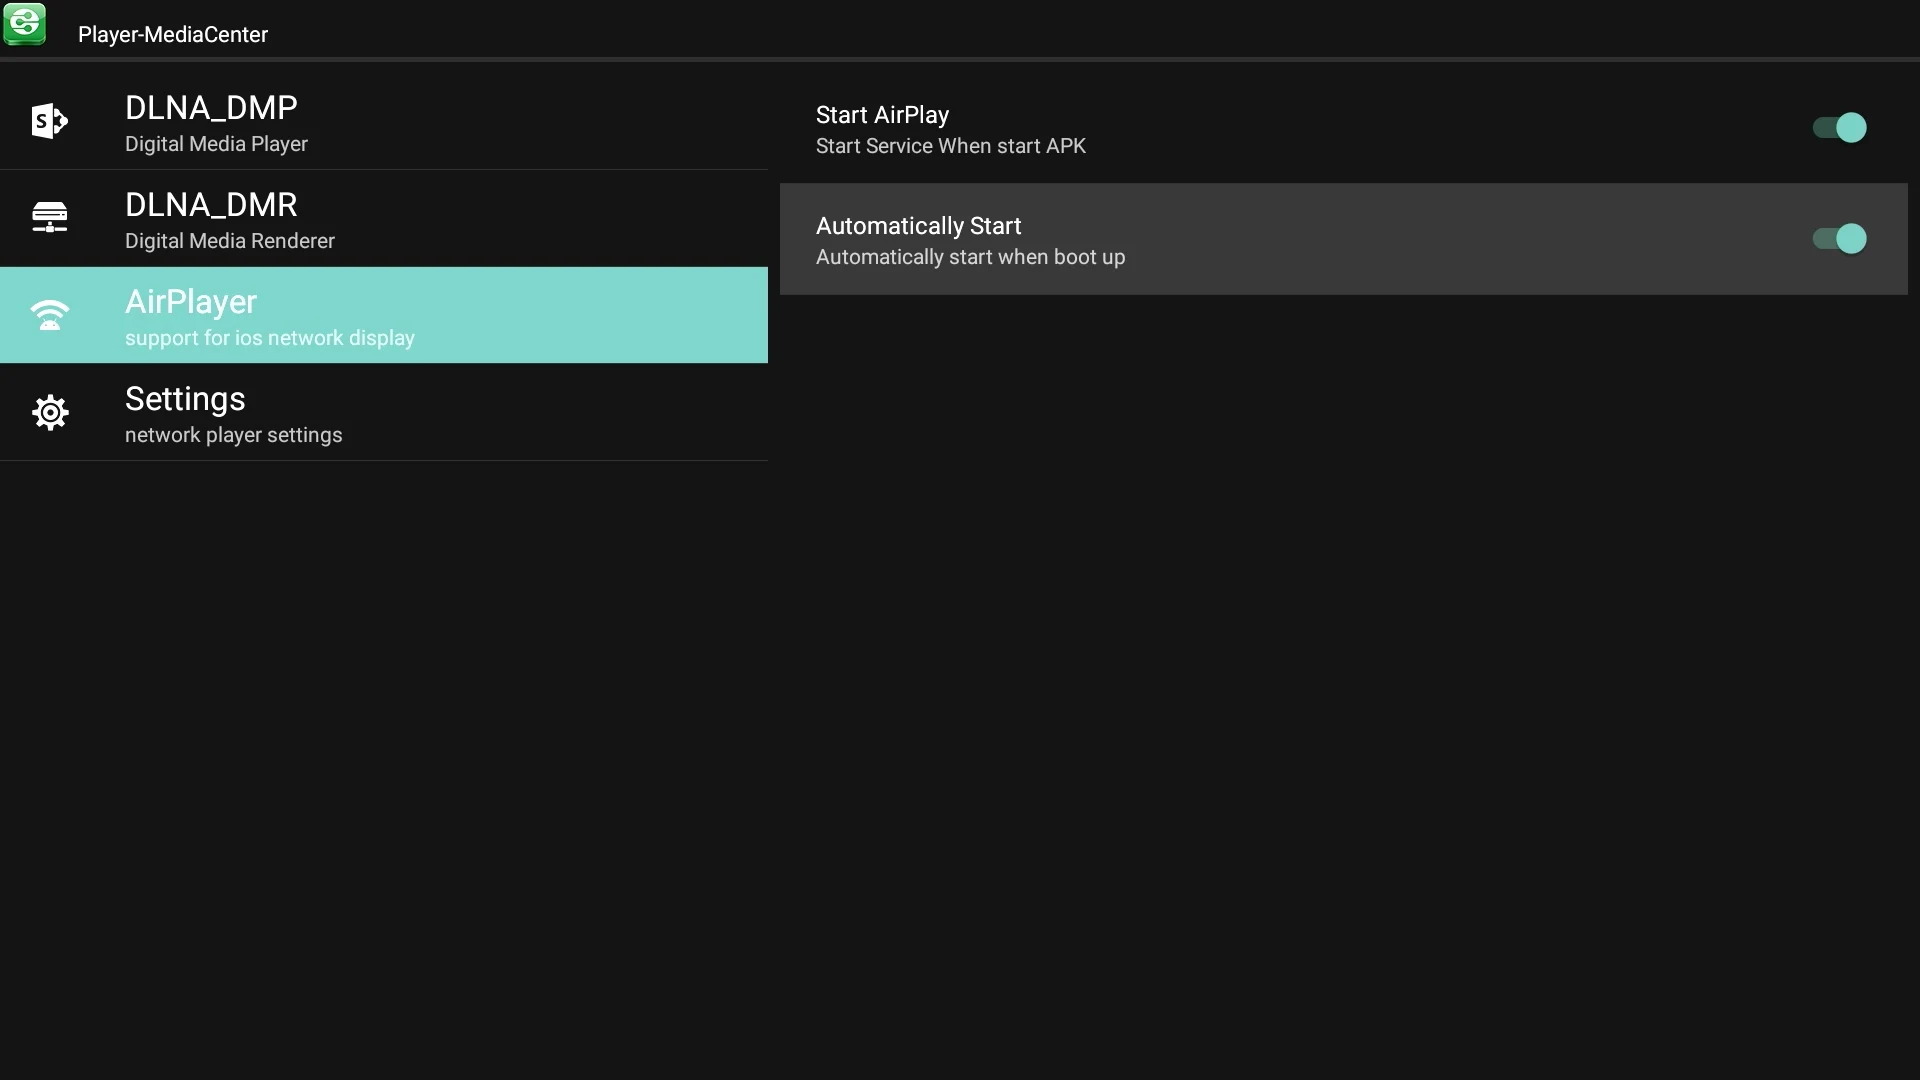
Task: Select the highlighted AirPlayer menu entry
Action: 384,315
